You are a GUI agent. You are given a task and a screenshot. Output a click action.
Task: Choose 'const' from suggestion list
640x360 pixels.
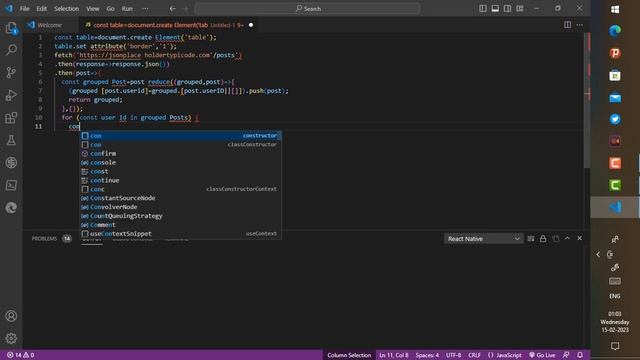click(180, 171)
